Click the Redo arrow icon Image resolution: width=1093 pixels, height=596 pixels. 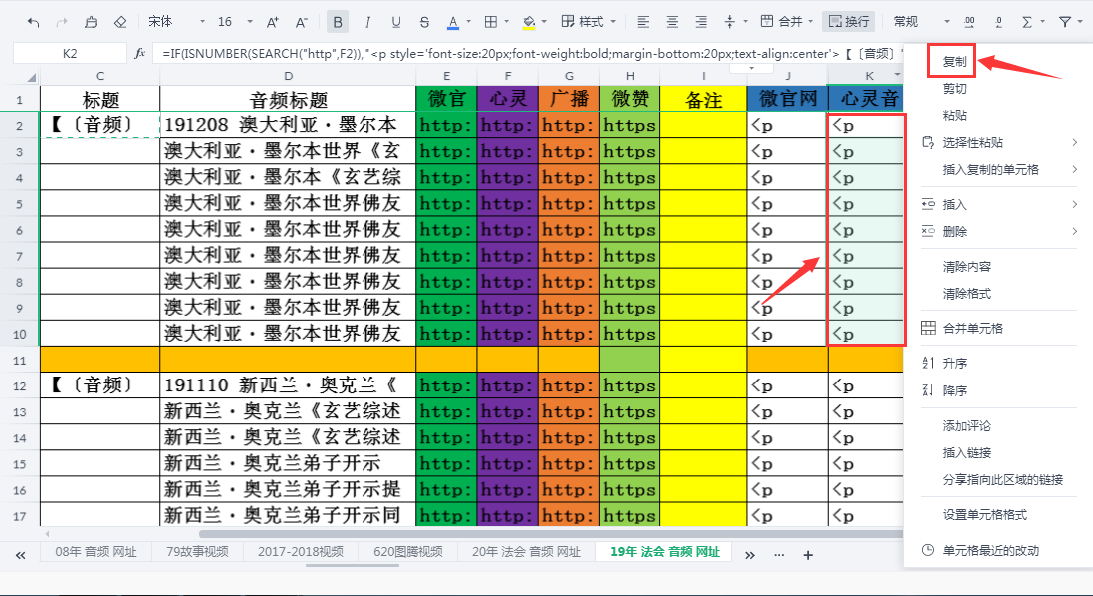[62, 22]
